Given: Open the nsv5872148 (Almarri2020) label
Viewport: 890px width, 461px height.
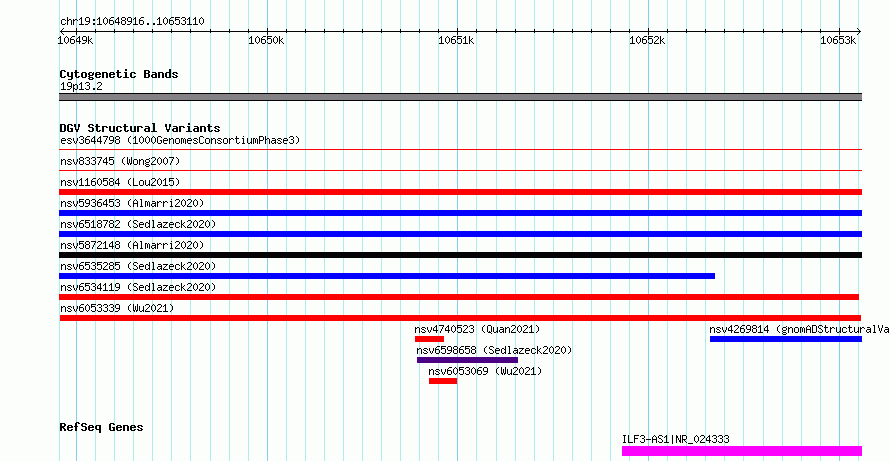Looking at the screenshot, I should point(132,245).
